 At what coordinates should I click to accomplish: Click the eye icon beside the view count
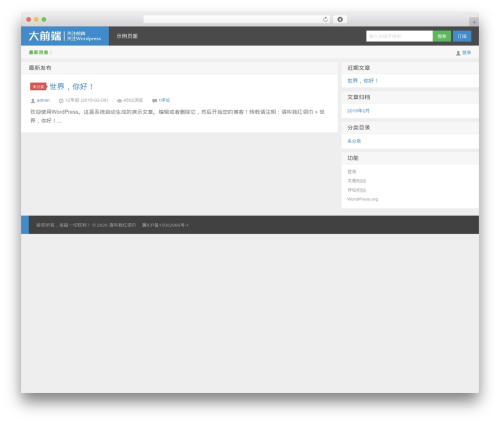119,100
